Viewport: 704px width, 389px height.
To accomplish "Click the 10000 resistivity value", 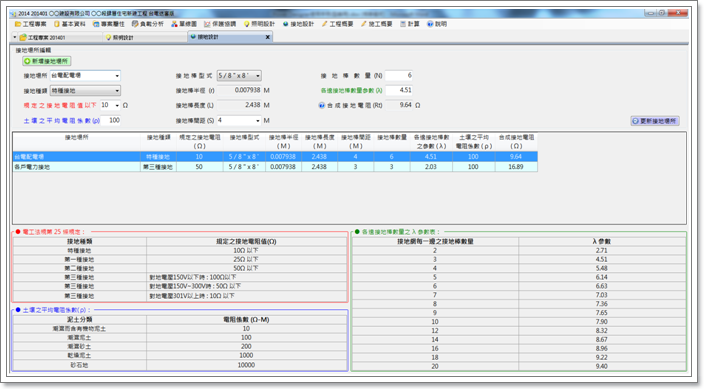I will (246, 365).
